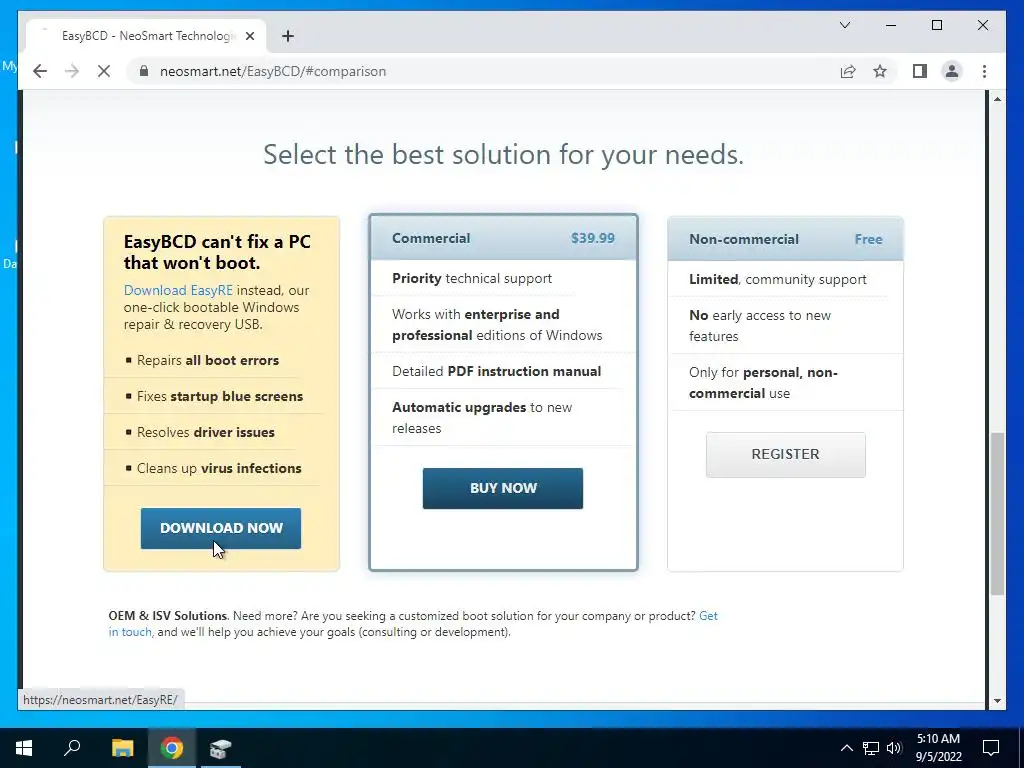
Task: Click the Commercial plan header
Action: (x=503, y=238)
